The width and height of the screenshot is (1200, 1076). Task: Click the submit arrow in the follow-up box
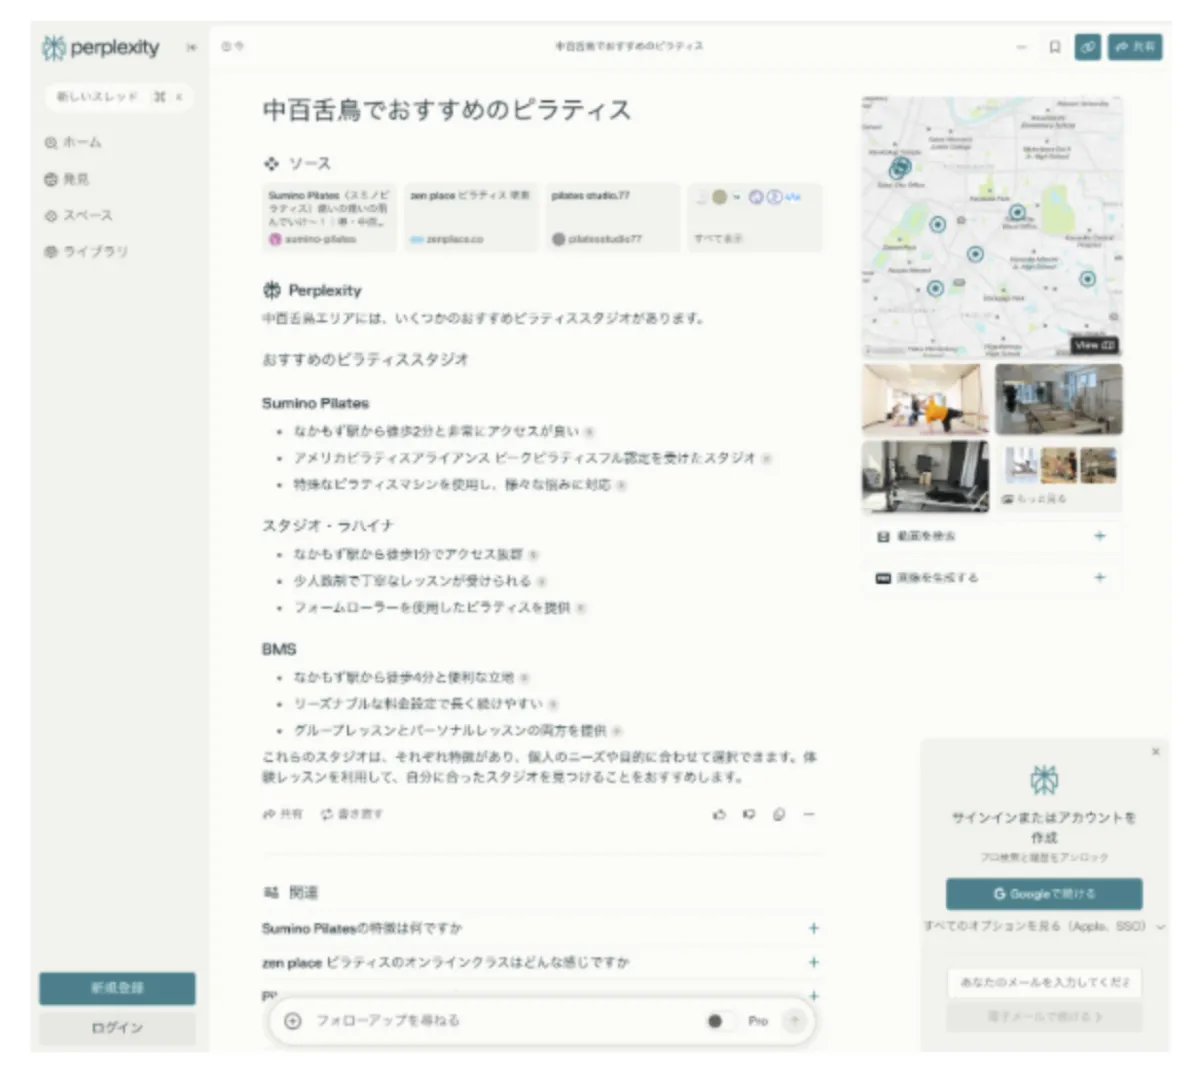[794, 1021]
